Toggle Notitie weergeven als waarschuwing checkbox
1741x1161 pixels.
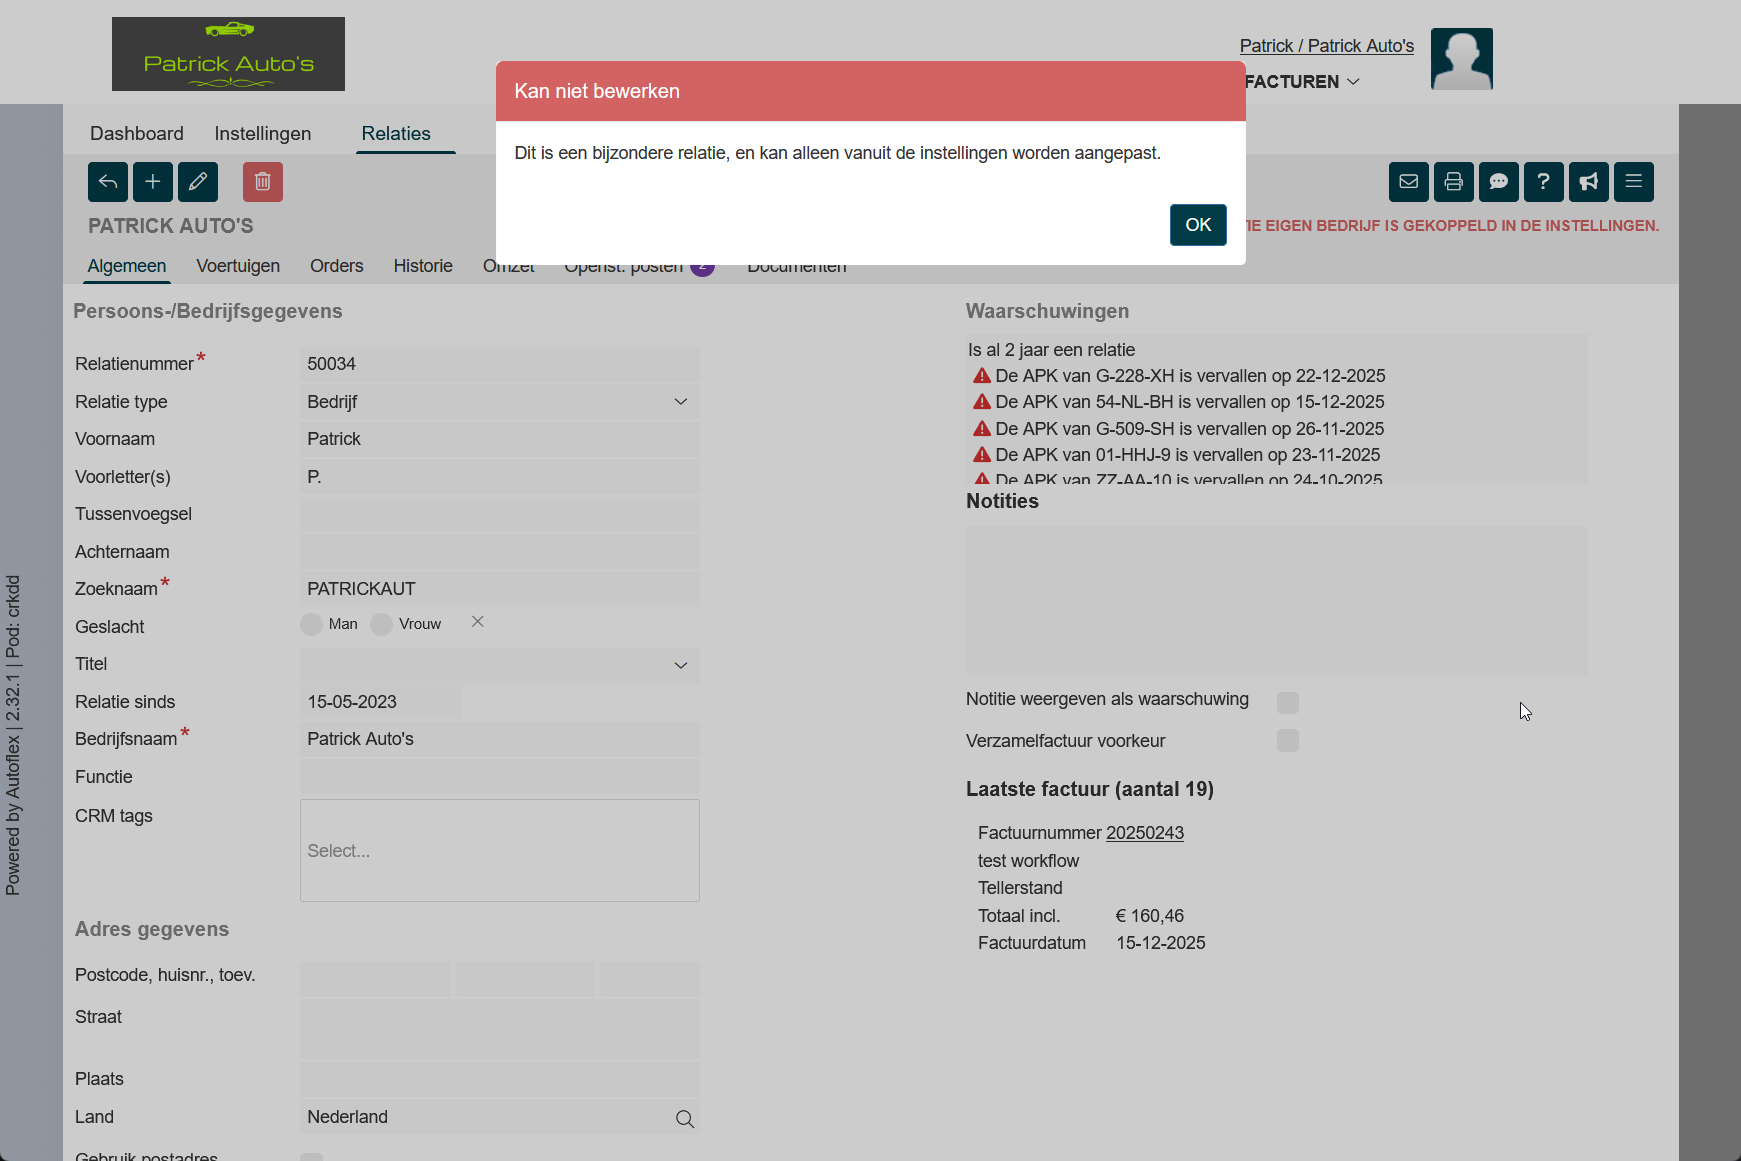tap(1287, 703)
